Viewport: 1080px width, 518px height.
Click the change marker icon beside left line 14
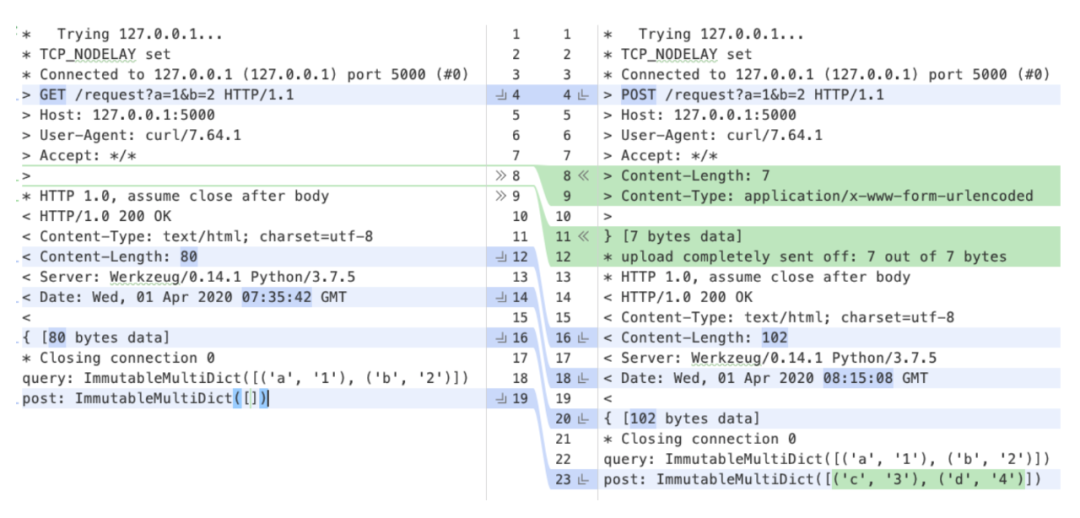(501, 298)
